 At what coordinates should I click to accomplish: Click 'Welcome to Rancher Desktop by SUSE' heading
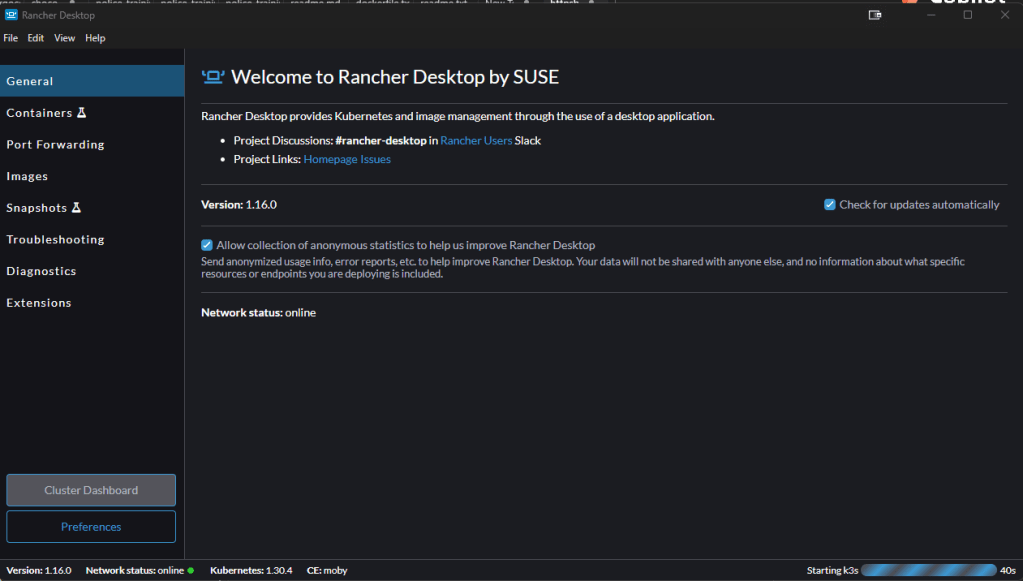395,77
